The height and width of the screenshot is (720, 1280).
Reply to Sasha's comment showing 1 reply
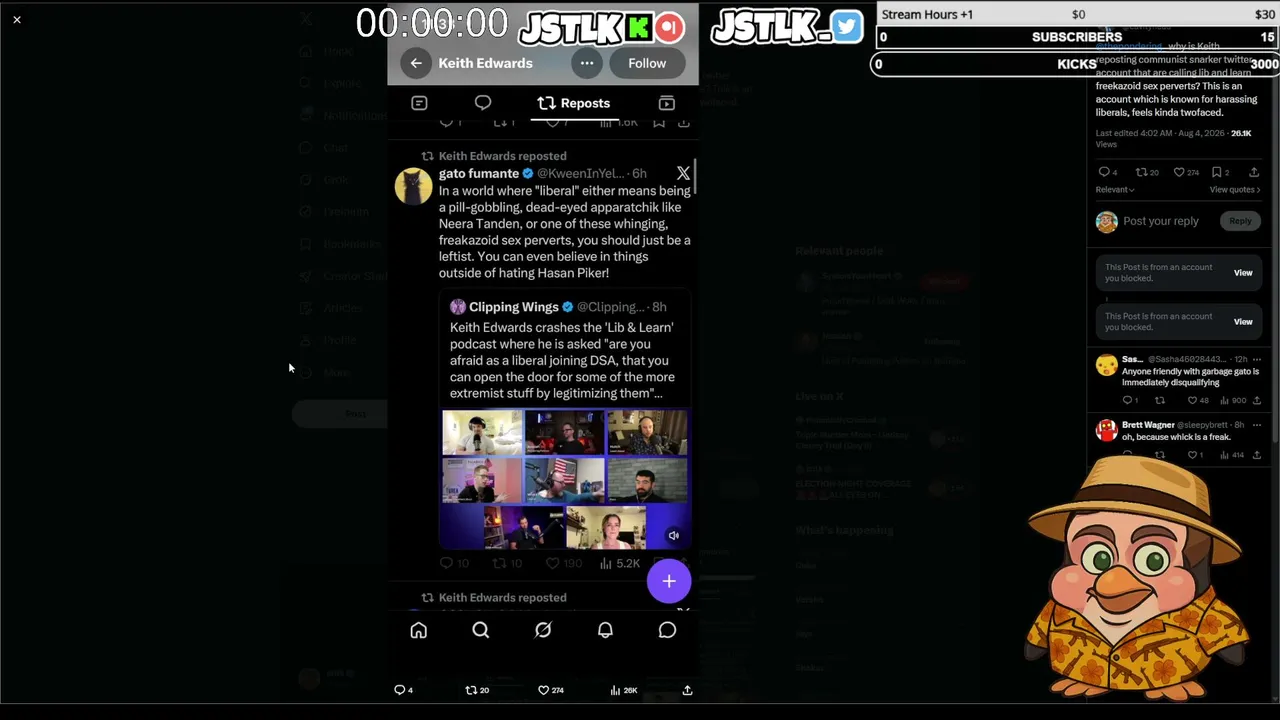coord(1130,401)
